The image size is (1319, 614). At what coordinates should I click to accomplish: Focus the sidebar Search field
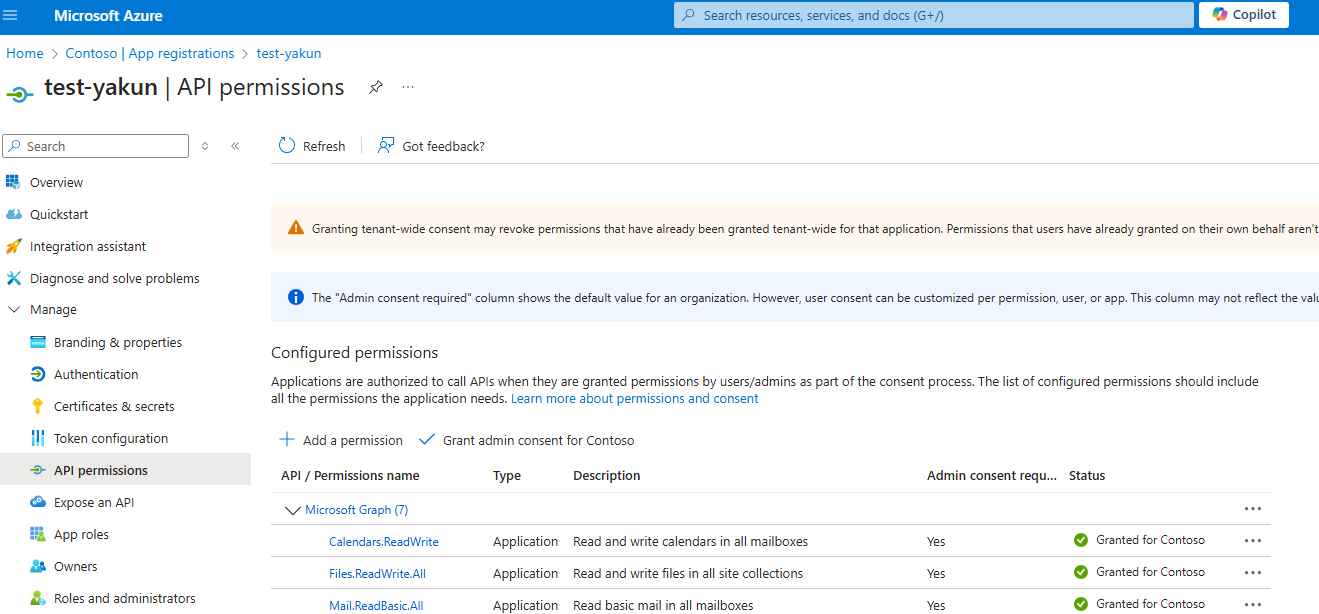click(x=96, y=146)
